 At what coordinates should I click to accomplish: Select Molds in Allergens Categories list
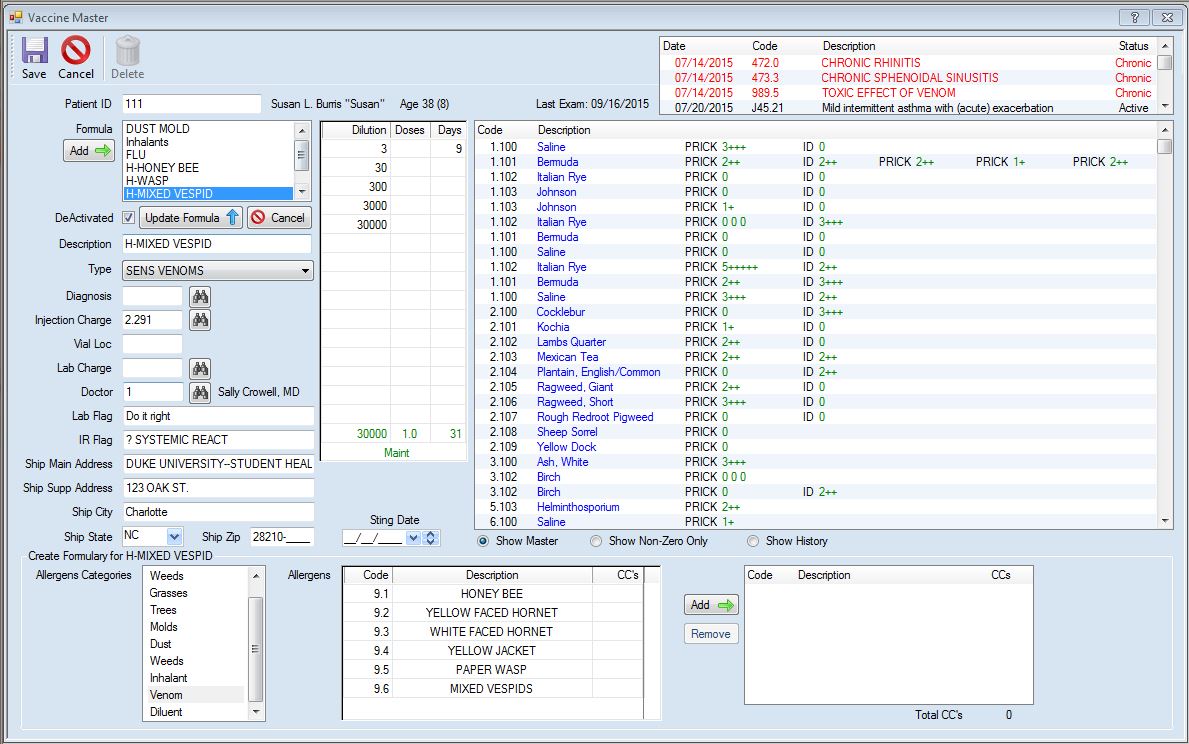164,627
